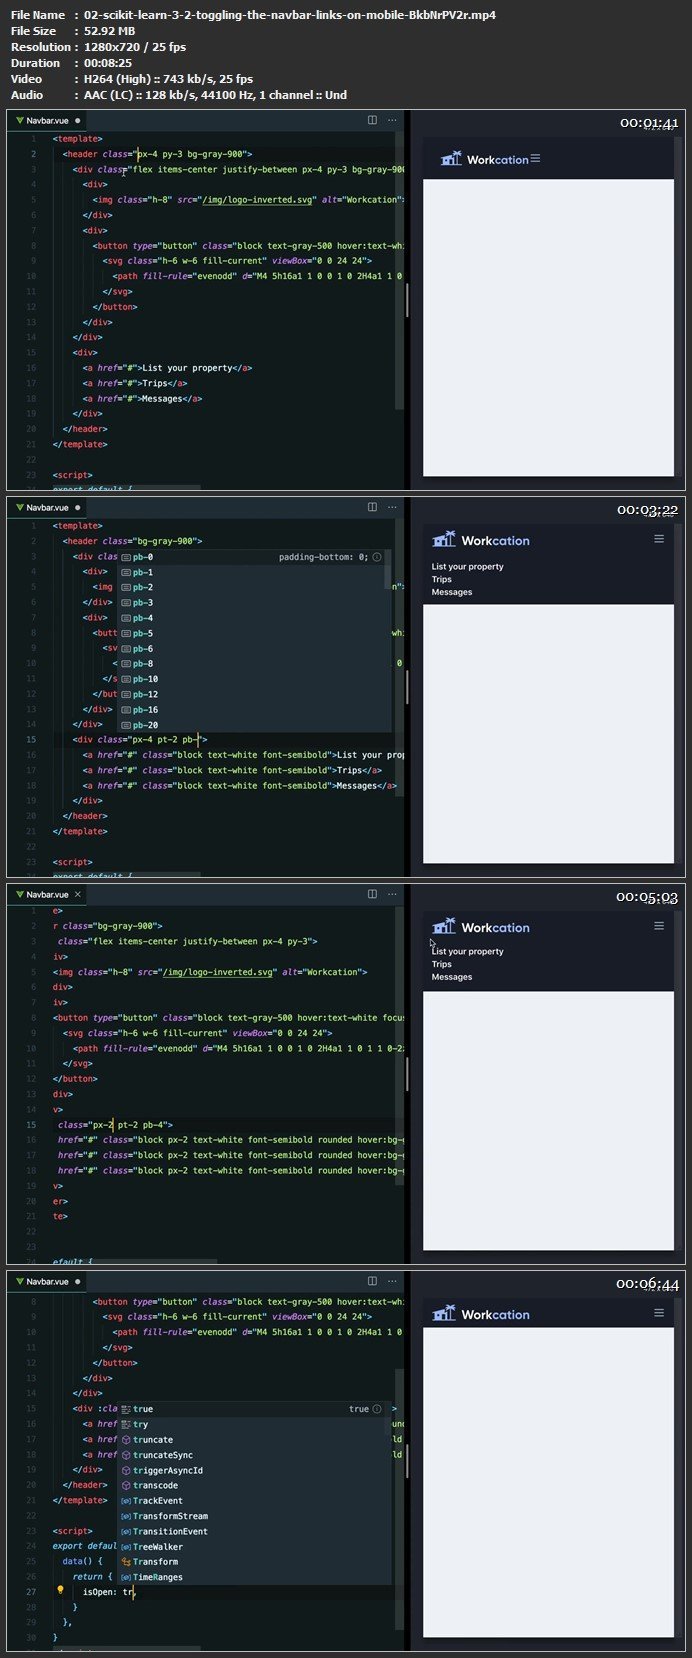Pick 'try' from the suggestion list
The image size is (692, 1658).
point(252,1424)
